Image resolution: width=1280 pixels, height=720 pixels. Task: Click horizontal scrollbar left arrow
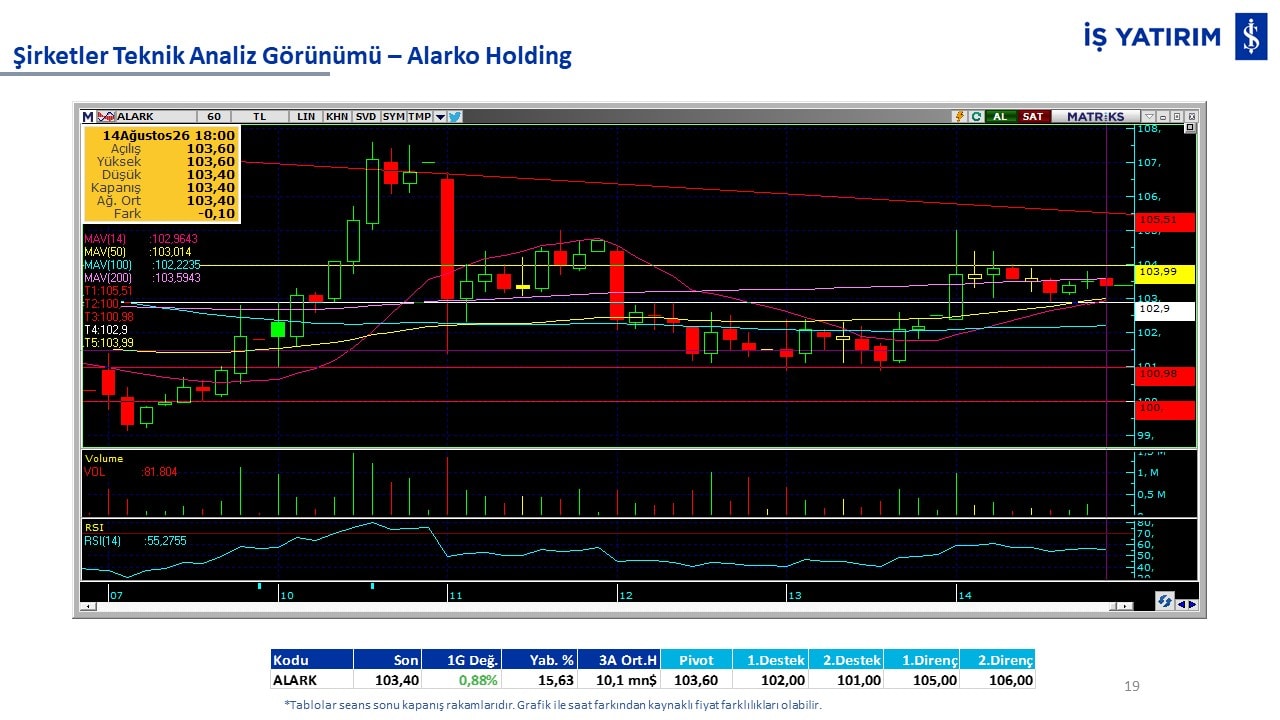(88, 606)
